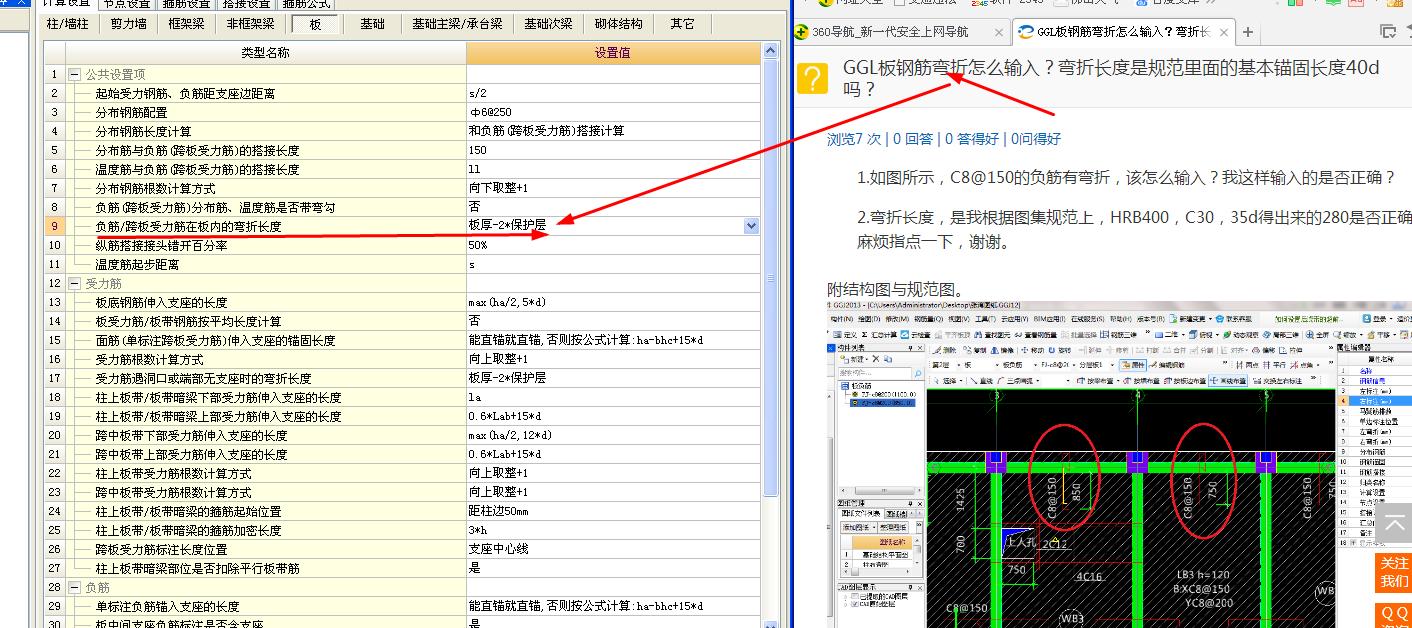Click 否 value in row 8

click(613, 207)
